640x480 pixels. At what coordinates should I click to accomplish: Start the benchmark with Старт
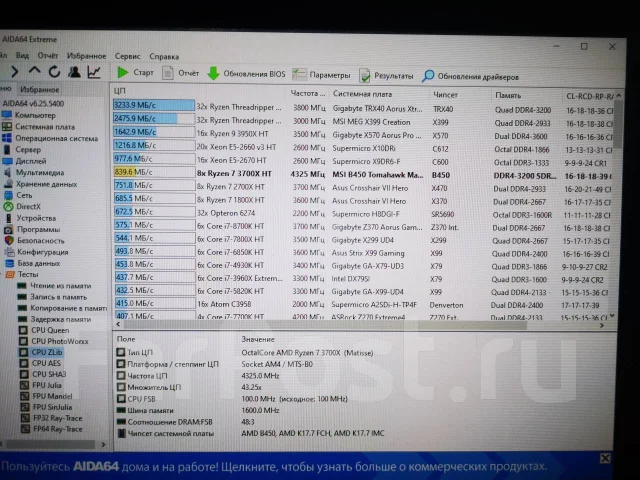(135, 73)
